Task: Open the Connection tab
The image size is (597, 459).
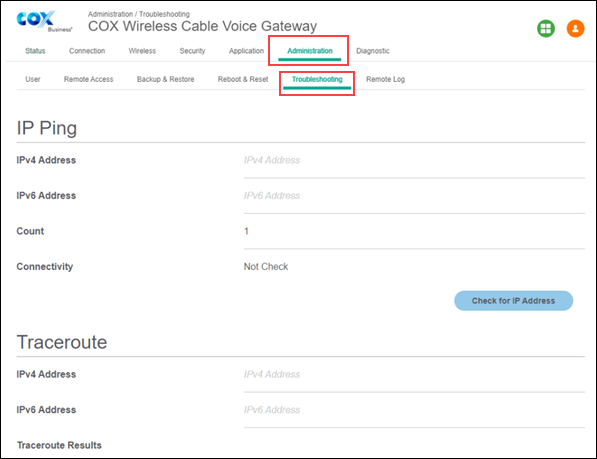Action: 87,51
